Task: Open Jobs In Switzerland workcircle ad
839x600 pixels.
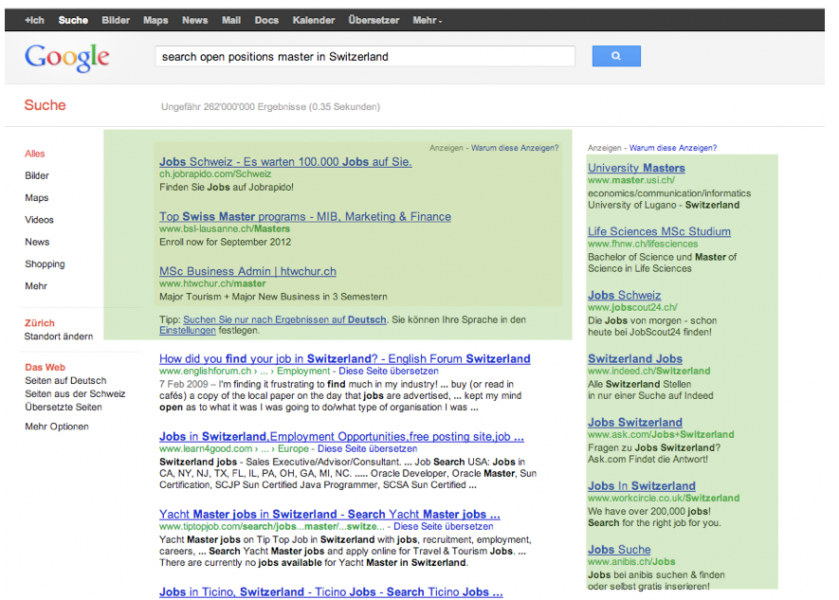Action: pos(642,486)
